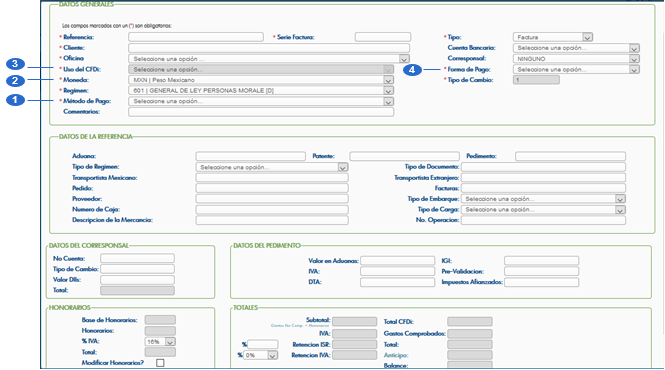Click the Honorarios Total field
Image resolution: width=665 pixels, height=370 pixels.
(x=160, y=352)
